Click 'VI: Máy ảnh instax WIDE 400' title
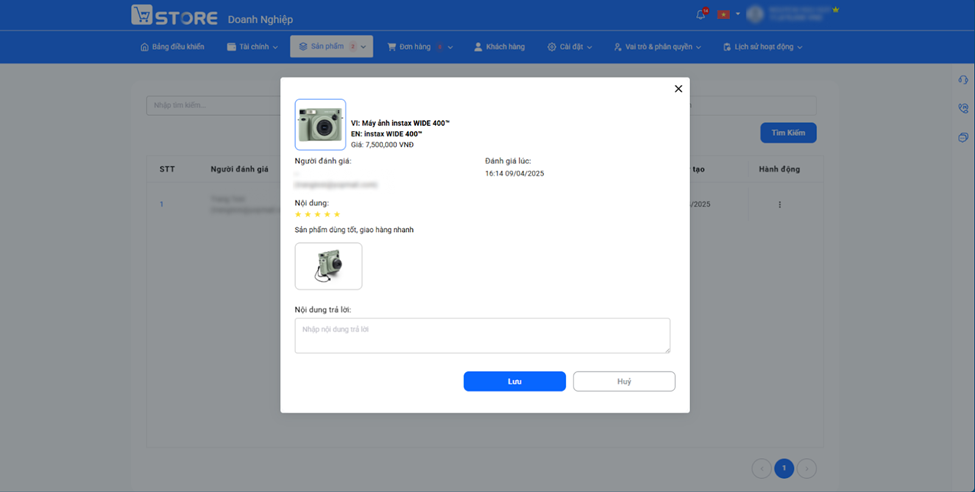Image resolution: width=975 pixels, height=492 pixels. coord(400,123)
